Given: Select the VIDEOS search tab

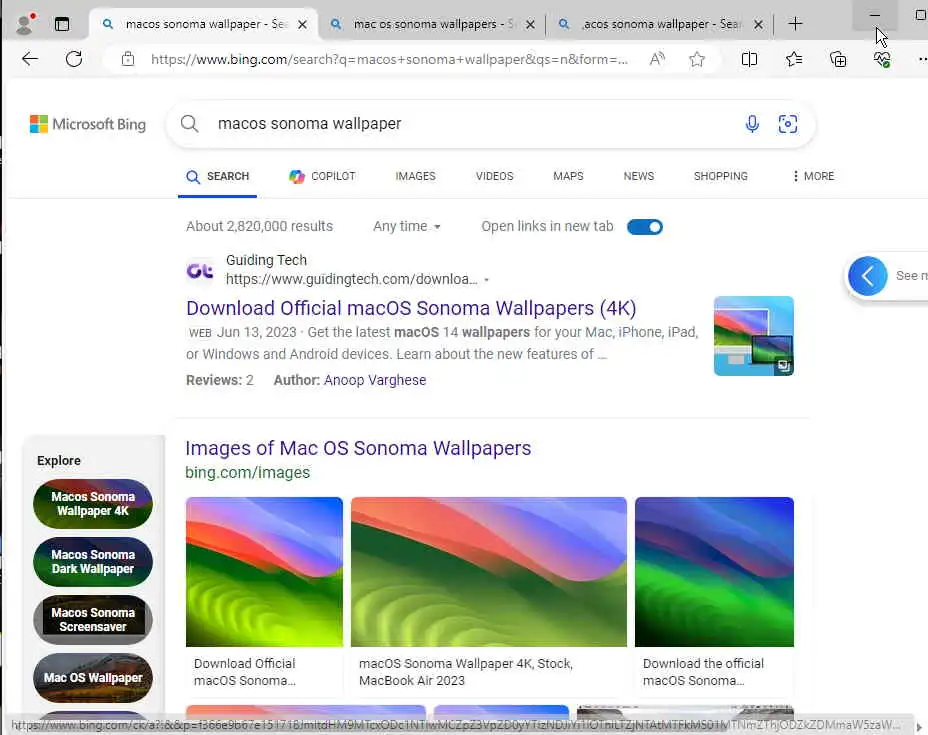Looking at the screenshot, I should click(494, 176).
